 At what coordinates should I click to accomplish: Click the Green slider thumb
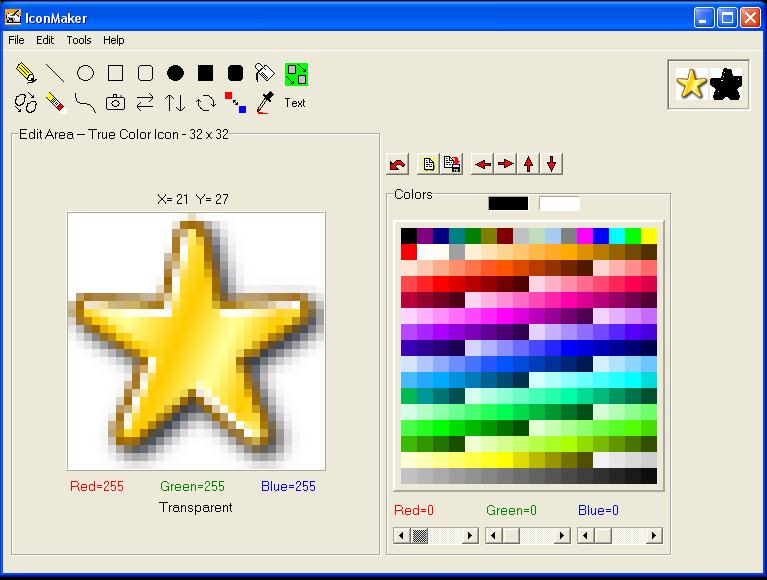[512, 536]
